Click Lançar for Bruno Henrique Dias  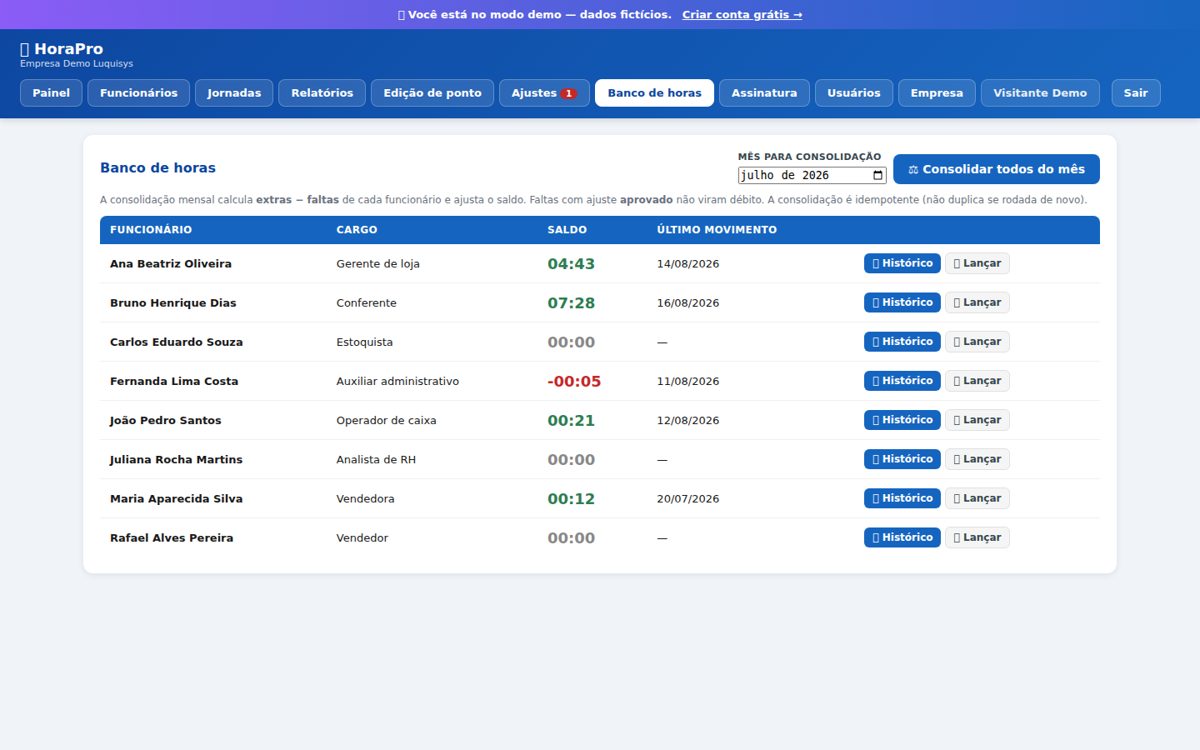tap(977, 302)
